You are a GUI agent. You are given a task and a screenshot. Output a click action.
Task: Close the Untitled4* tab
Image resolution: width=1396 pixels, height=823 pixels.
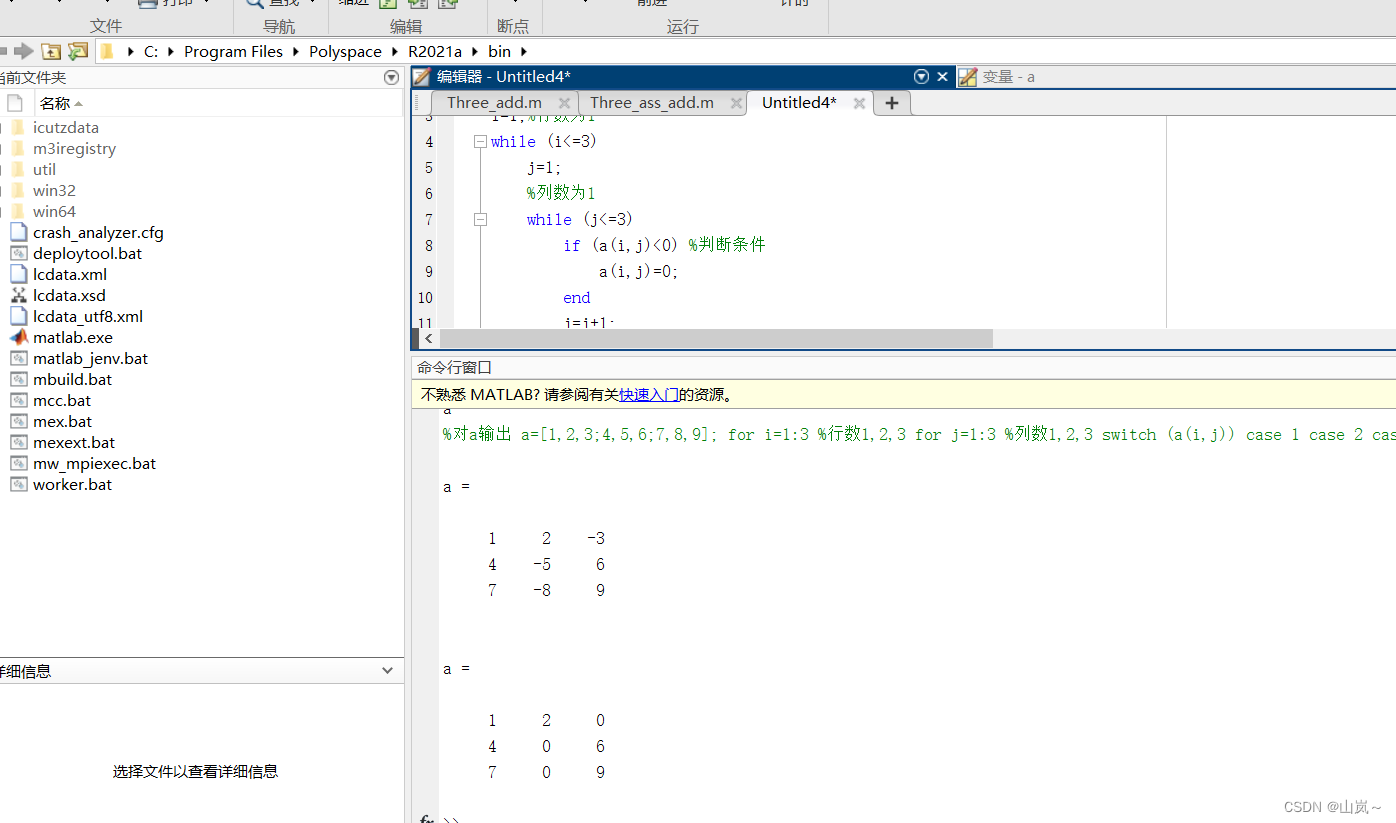point(859,103)
